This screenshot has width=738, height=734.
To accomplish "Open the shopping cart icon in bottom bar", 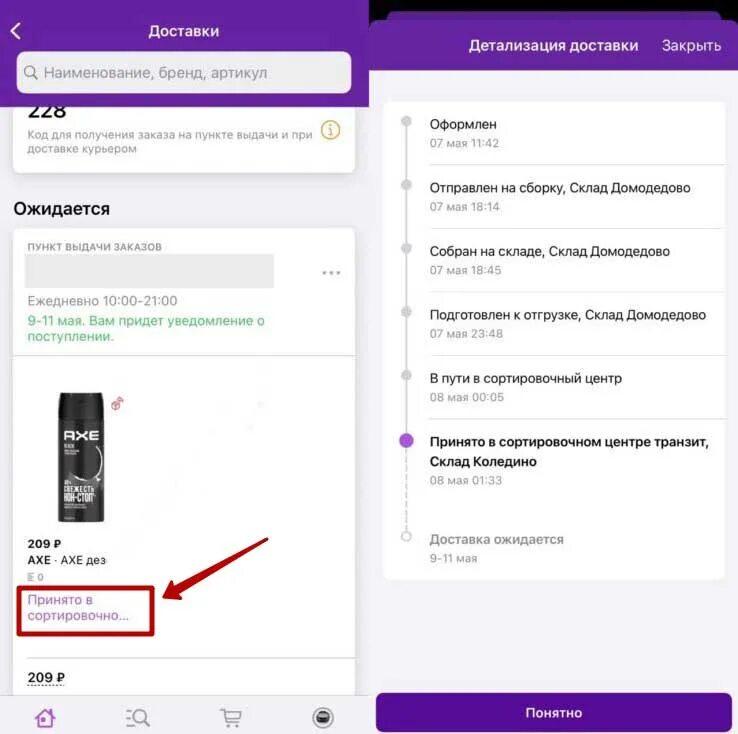I will [231, 718].
